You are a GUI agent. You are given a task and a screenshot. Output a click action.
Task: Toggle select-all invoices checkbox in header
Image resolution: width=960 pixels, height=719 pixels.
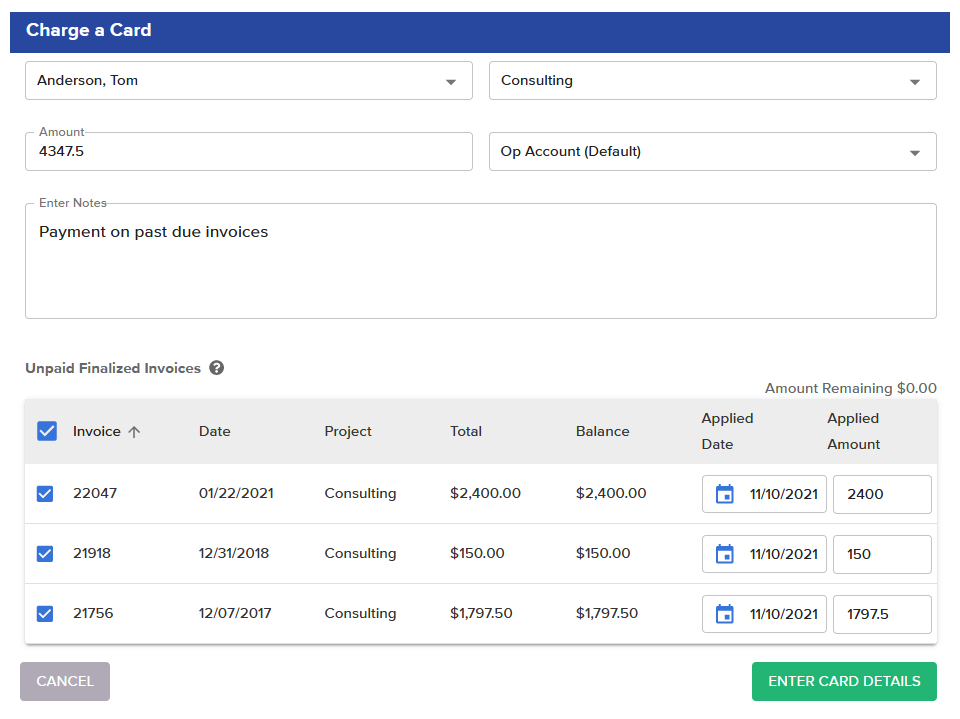tap(46, 431)
